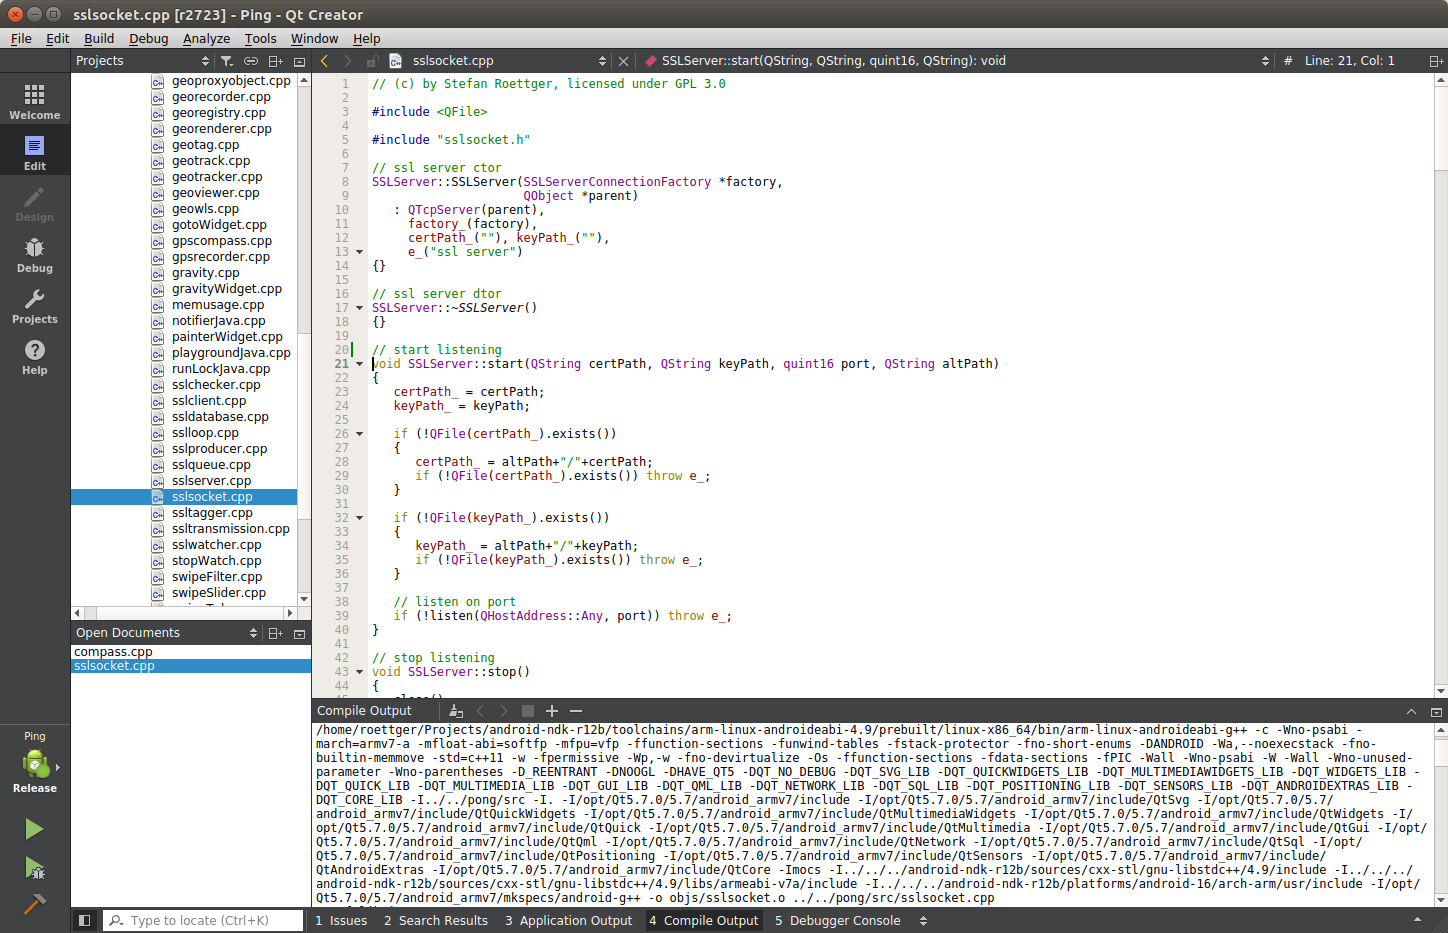The image size is (1448, 933).
Task: Collapse SSLServer::stop fold at line 43
Action: tap(359, 672)
